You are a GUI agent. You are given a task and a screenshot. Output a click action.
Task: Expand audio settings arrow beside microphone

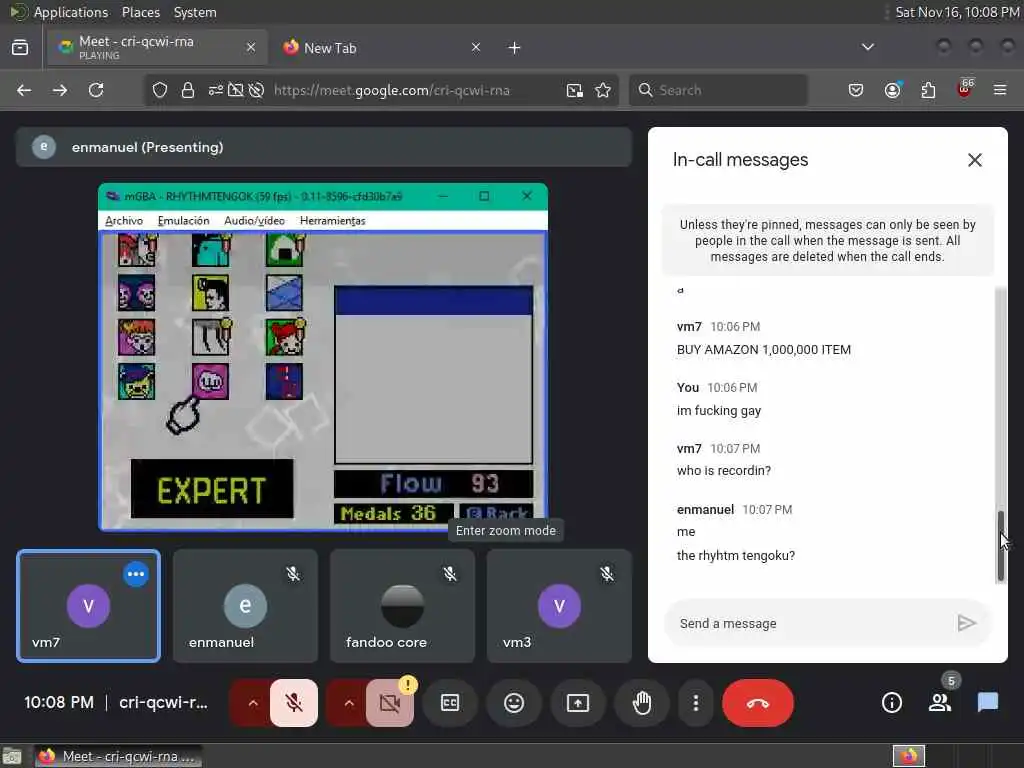[x=253, y=703]
